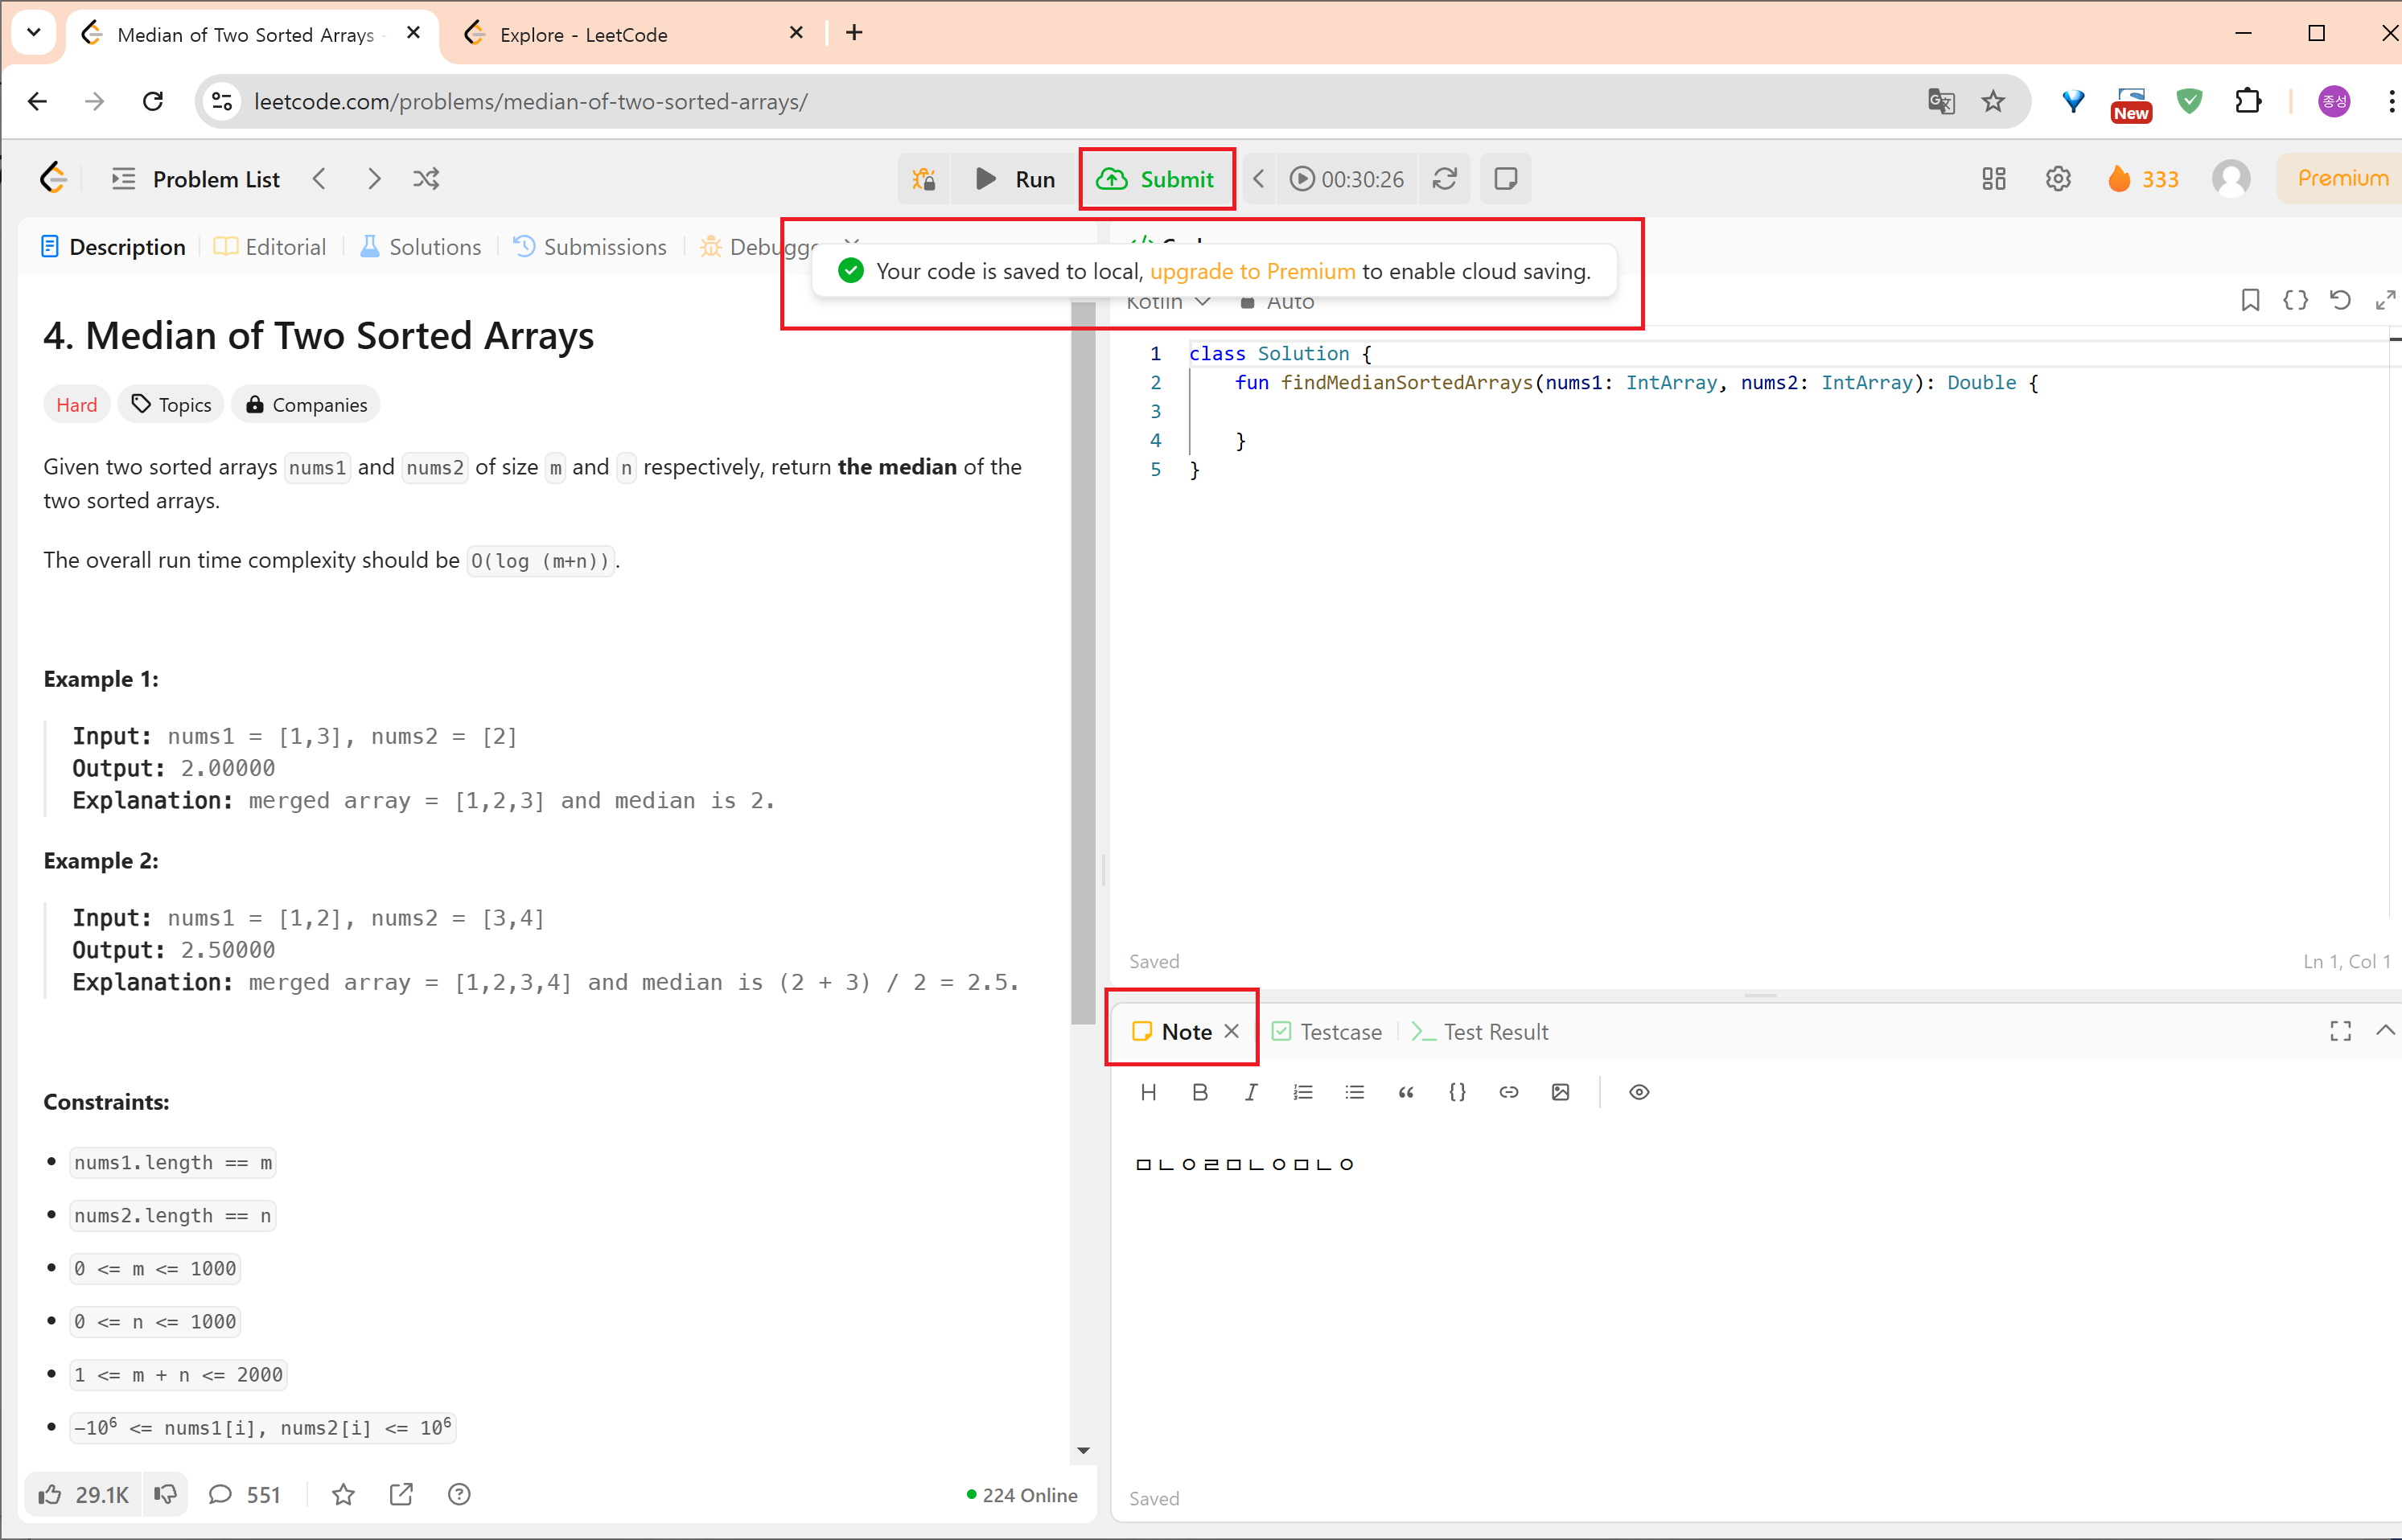
Task: Collapse the bottom panel with chevron up
Action: (2384, 1031)
